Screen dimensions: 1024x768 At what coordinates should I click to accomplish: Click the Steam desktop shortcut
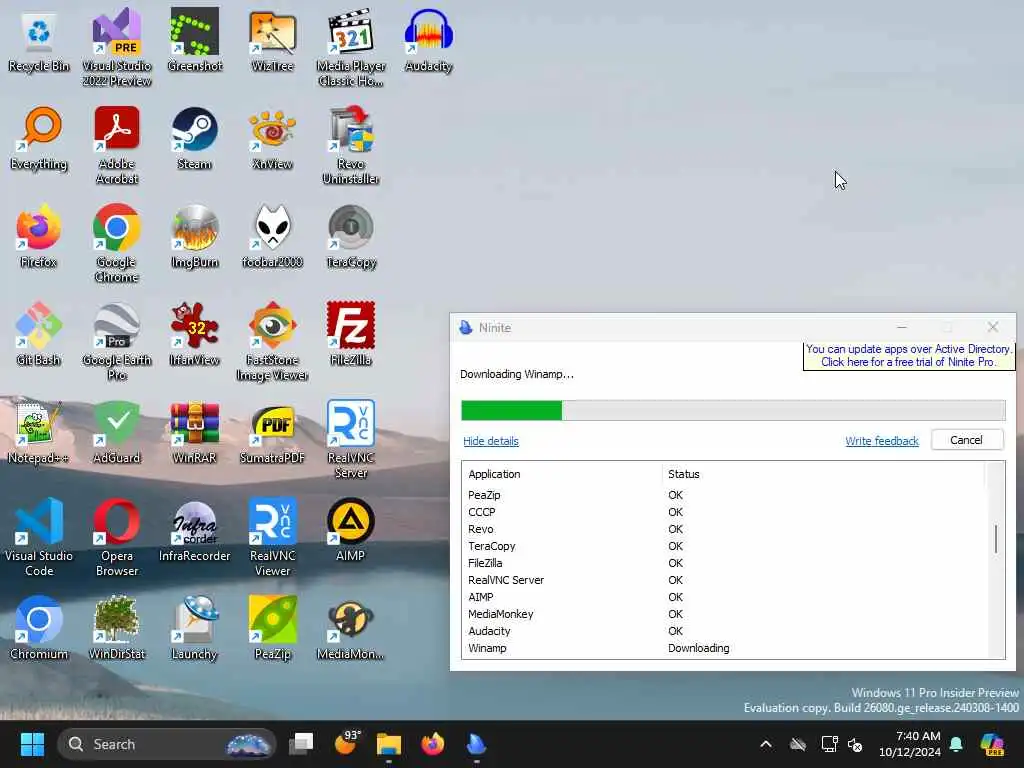coord(195,139)
